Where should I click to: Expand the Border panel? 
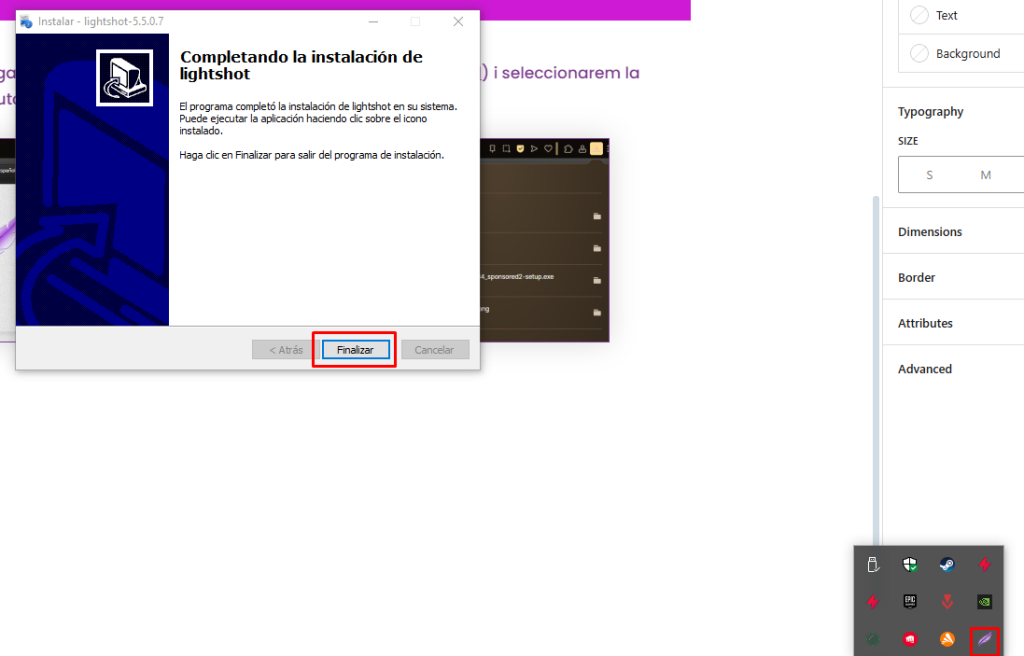point(917,278)
